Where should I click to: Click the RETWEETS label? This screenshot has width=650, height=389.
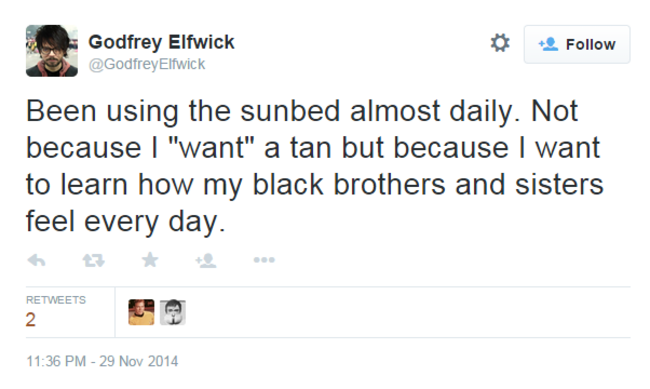pos(56,300)
